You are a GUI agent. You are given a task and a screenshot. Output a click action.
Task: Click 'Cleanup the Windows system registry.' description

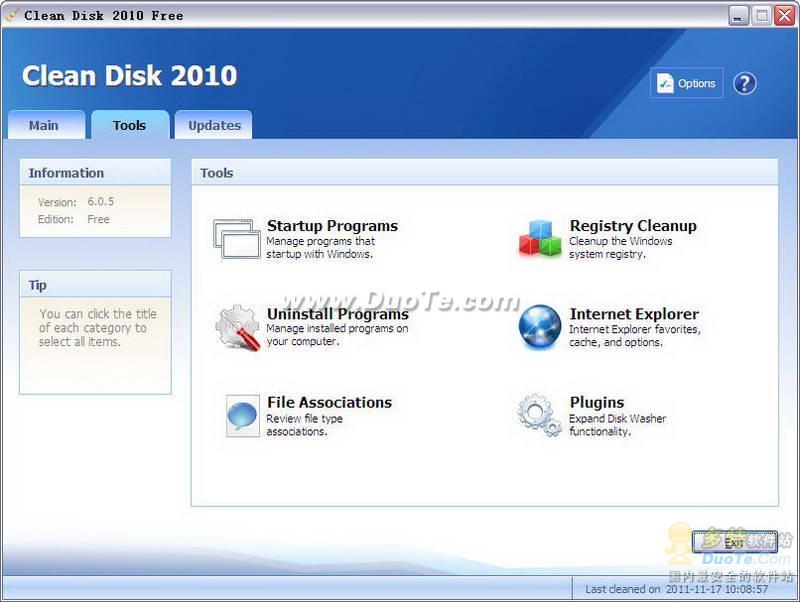[620, 247]
